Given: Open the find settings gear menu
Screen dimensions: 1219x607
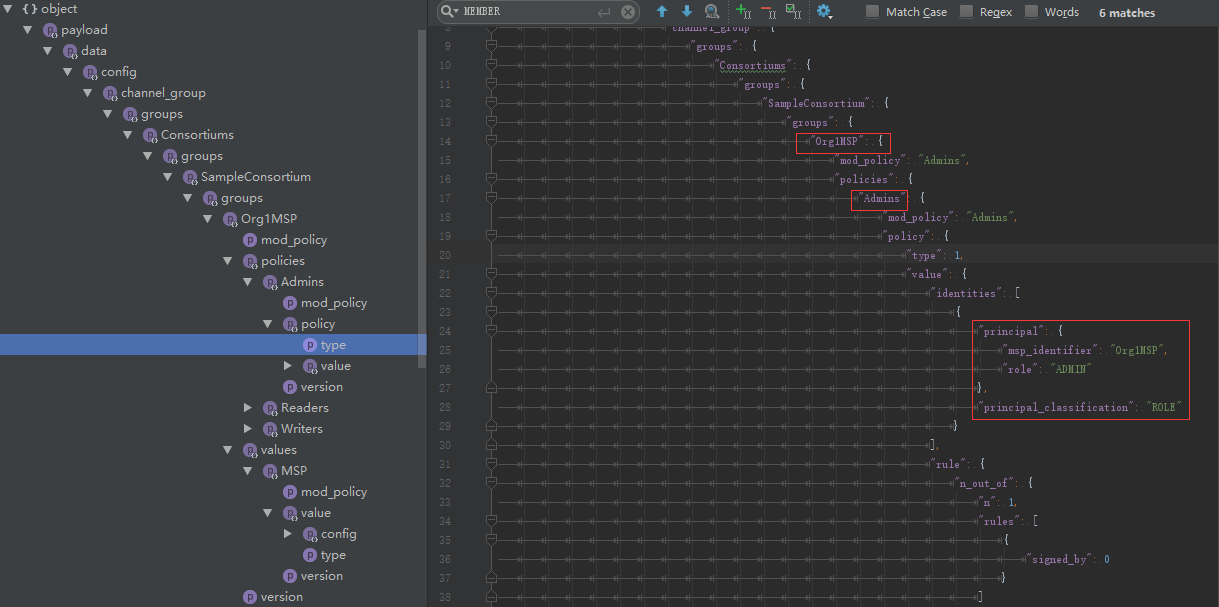Looking at the screenshot, I should tap(824, 12).
